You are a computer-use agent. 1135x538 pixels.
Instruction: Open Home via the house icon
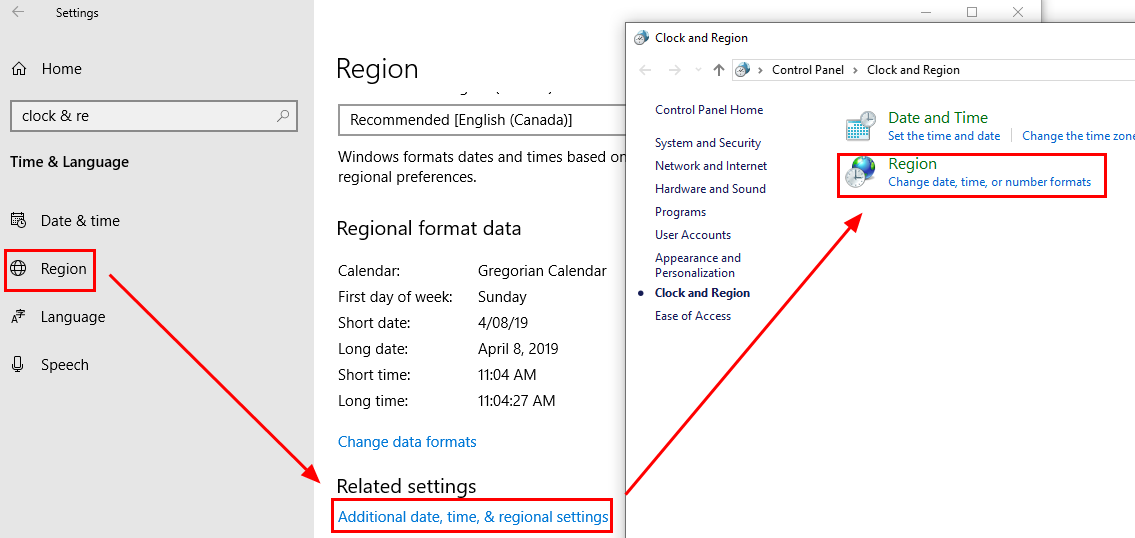pyautogui.click(x=19, y=69)
